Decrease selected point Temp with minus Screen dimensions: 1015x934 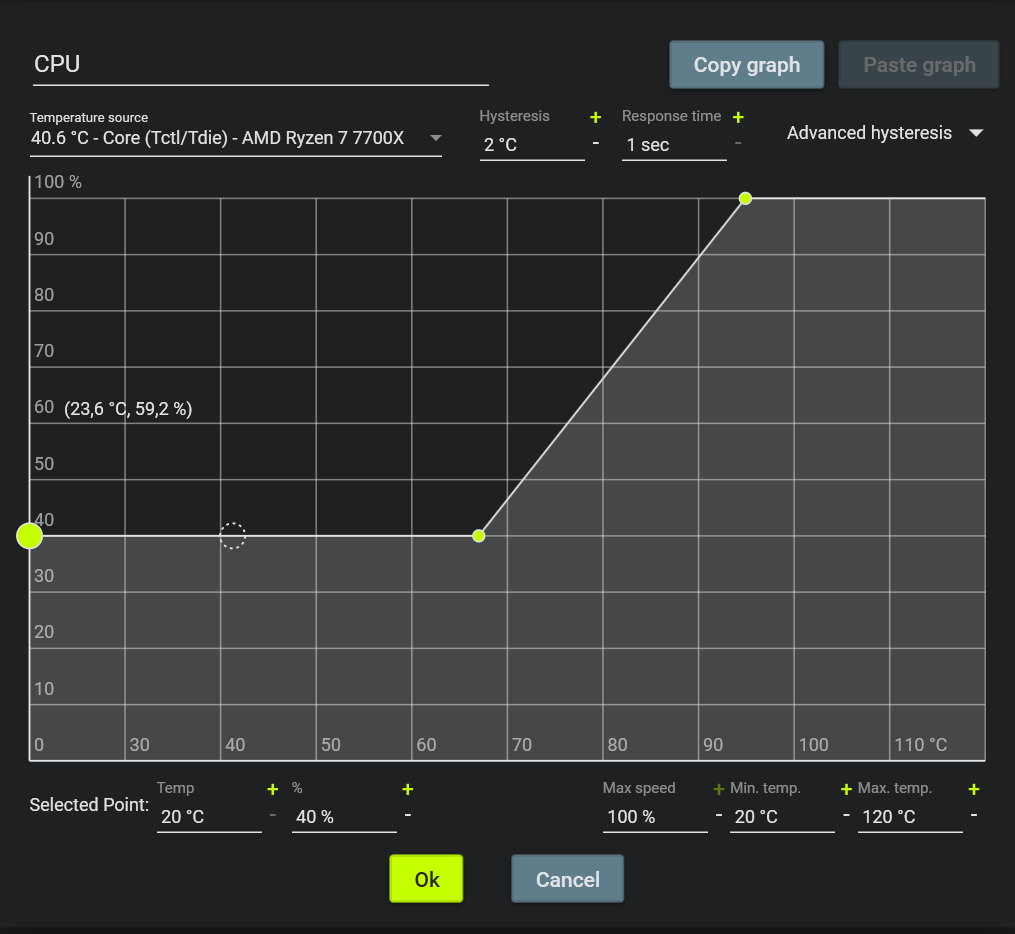273,815
